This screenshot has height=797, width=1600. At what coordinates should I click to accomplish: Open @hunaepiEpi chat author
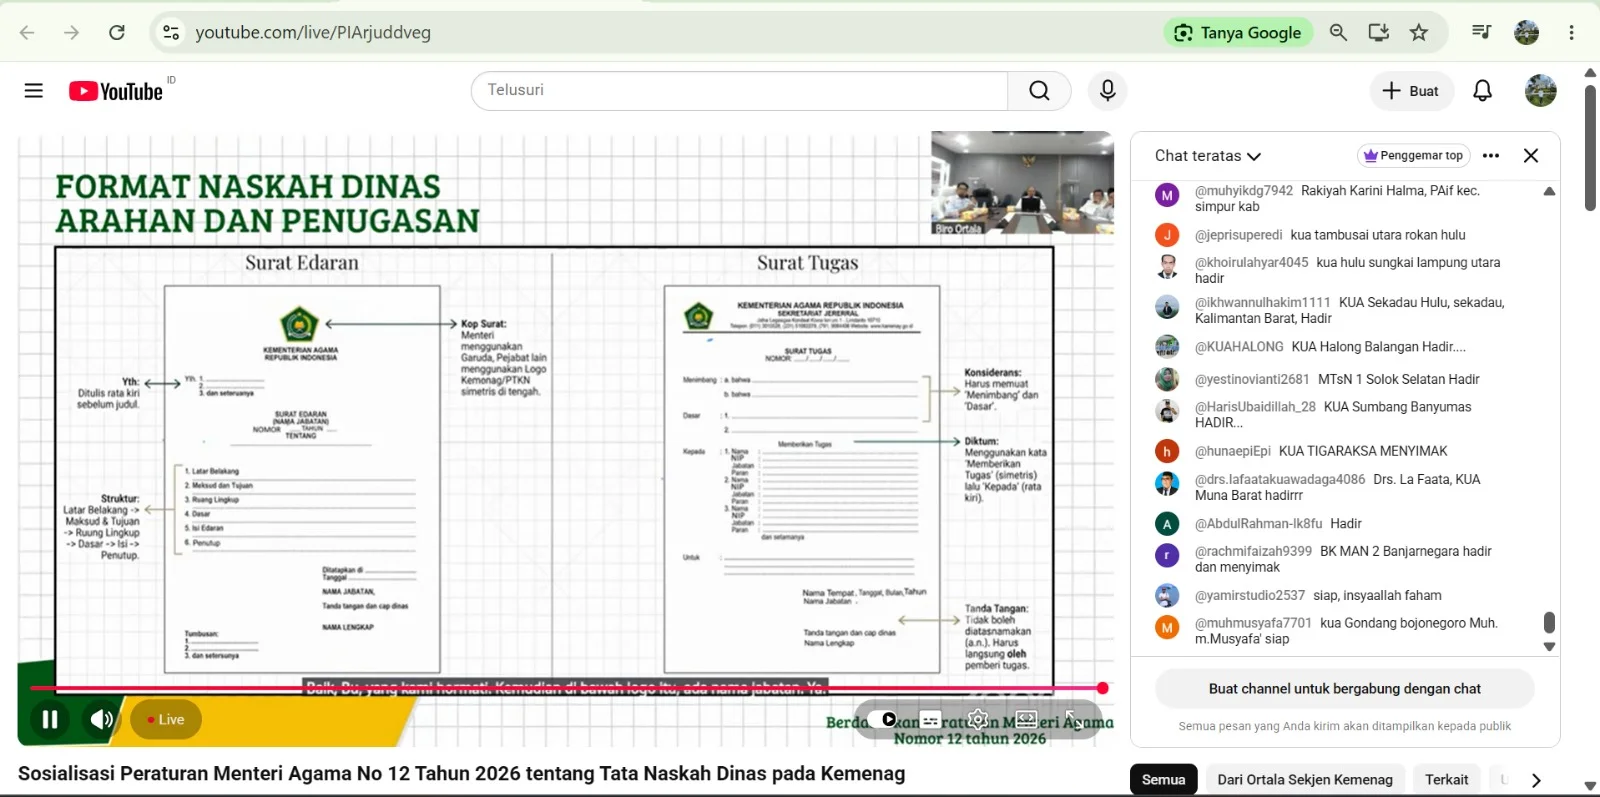coord(1233,451)
